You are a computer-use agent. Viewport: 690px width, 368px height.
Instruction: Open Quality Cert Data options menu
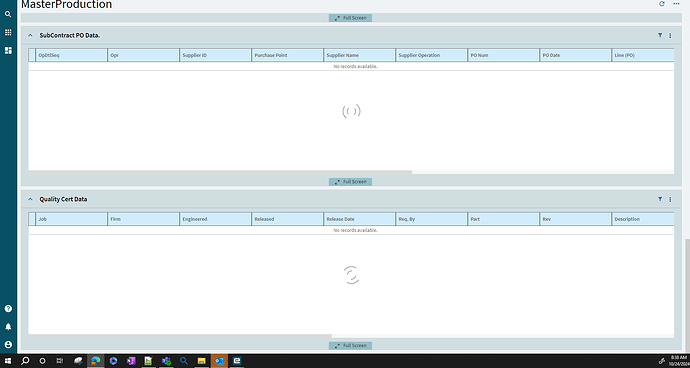670,199
